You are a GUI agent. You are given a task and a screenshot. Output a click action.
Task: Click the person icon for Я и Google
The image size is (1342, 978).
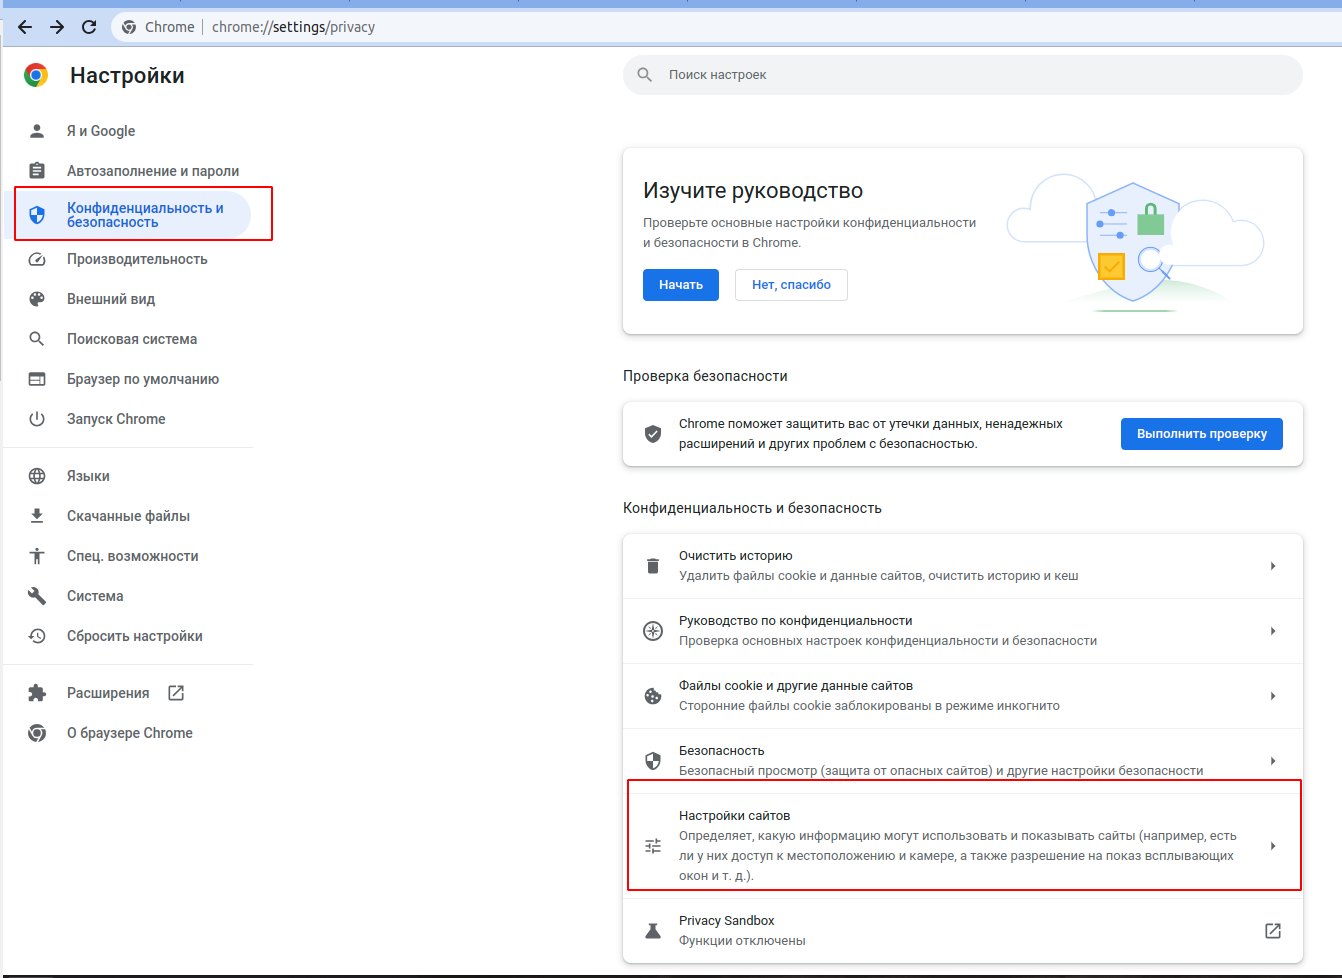coord(37,131)
